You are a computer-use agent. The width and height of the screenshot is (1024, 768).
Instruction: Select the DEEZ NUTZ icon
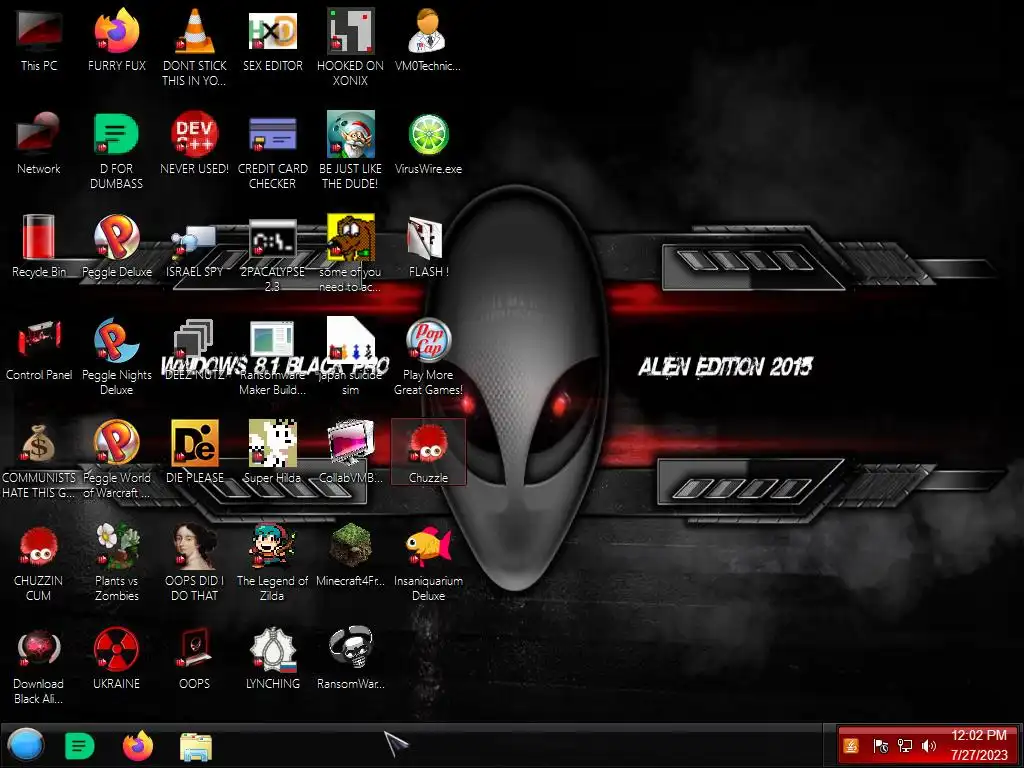194,349
